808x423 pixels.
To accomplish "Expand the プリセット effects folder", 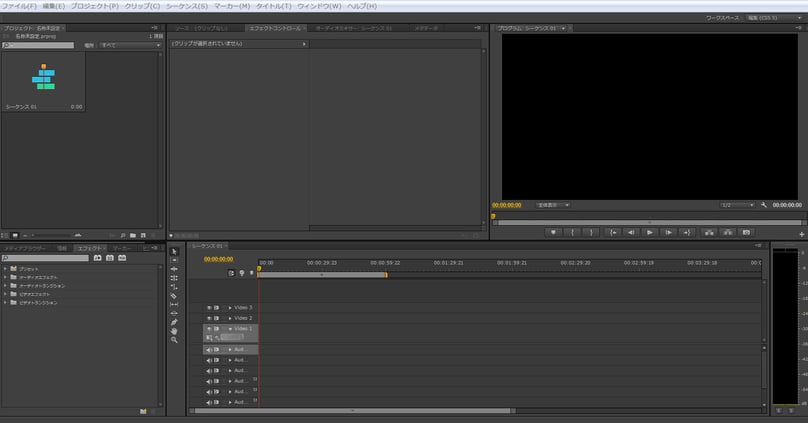I will click(6, 269).
